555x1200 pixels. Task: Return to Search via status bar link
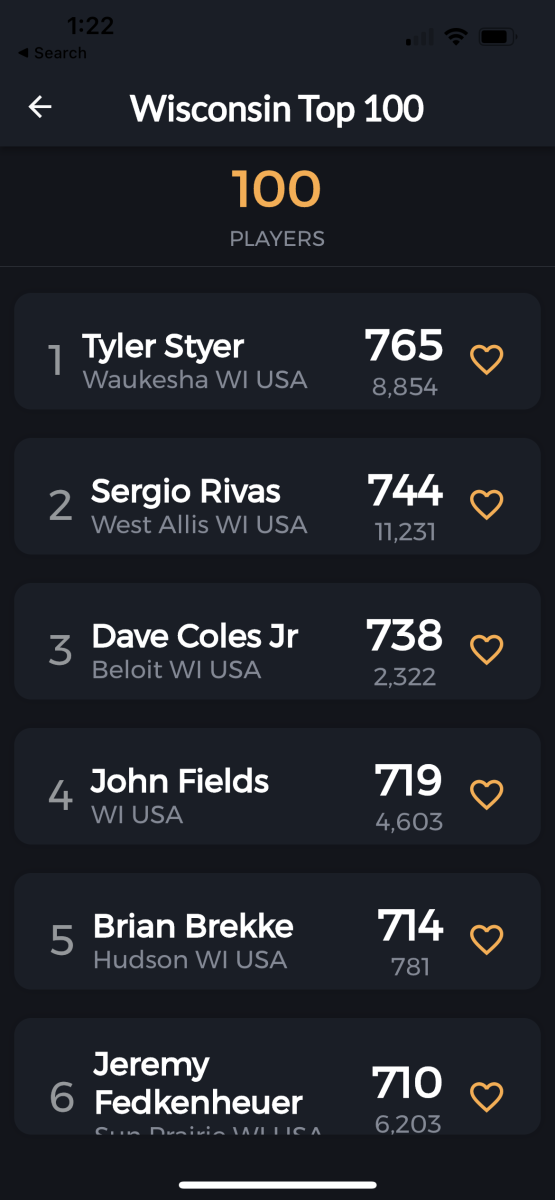pyautogui.click(x=52, y=53)
